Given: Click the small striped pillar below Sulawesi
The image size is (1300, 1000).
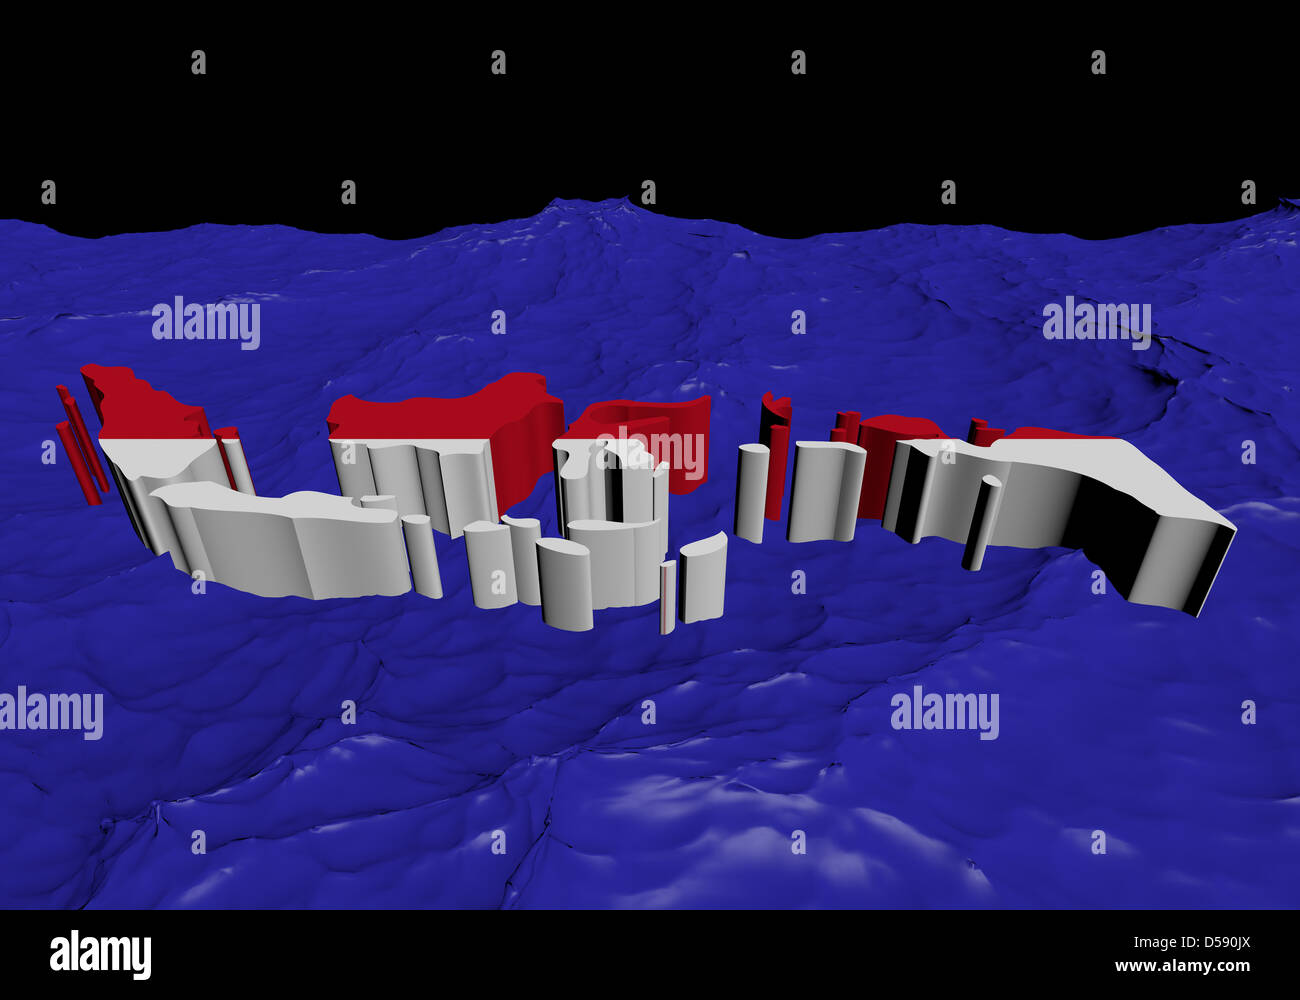Looking at the screenshot, I should (x=667, y=597).
